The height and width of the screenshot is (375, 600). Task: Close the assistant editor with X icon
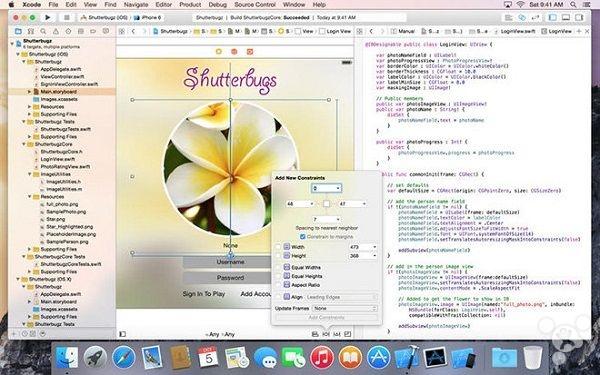pos(587,31)
